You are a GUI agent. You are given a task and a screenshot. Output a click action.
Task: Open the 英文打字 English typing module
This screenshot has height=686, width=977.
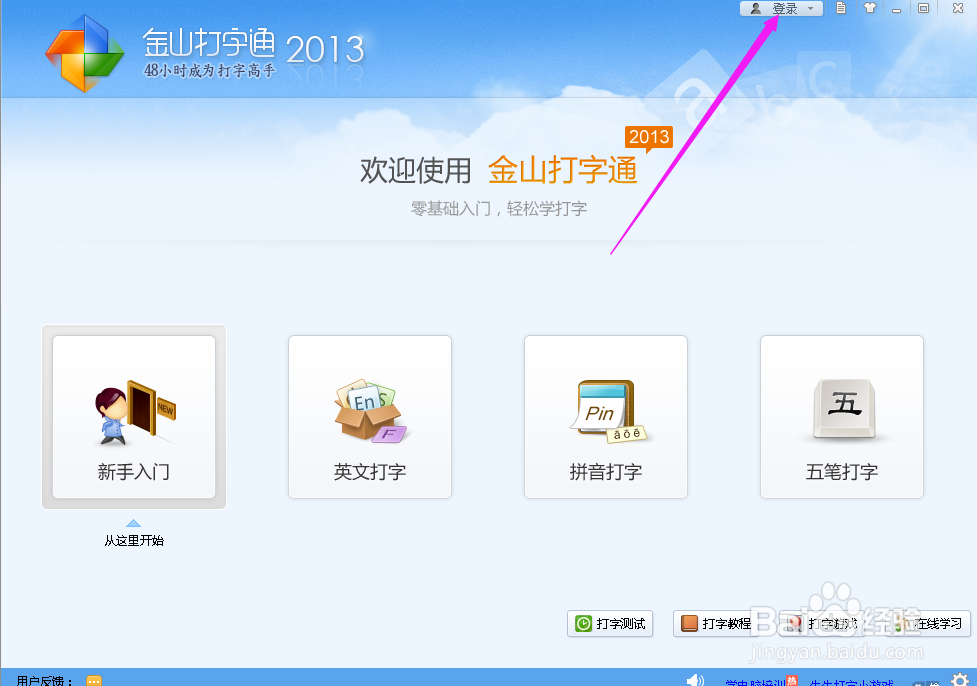point(369,417)
